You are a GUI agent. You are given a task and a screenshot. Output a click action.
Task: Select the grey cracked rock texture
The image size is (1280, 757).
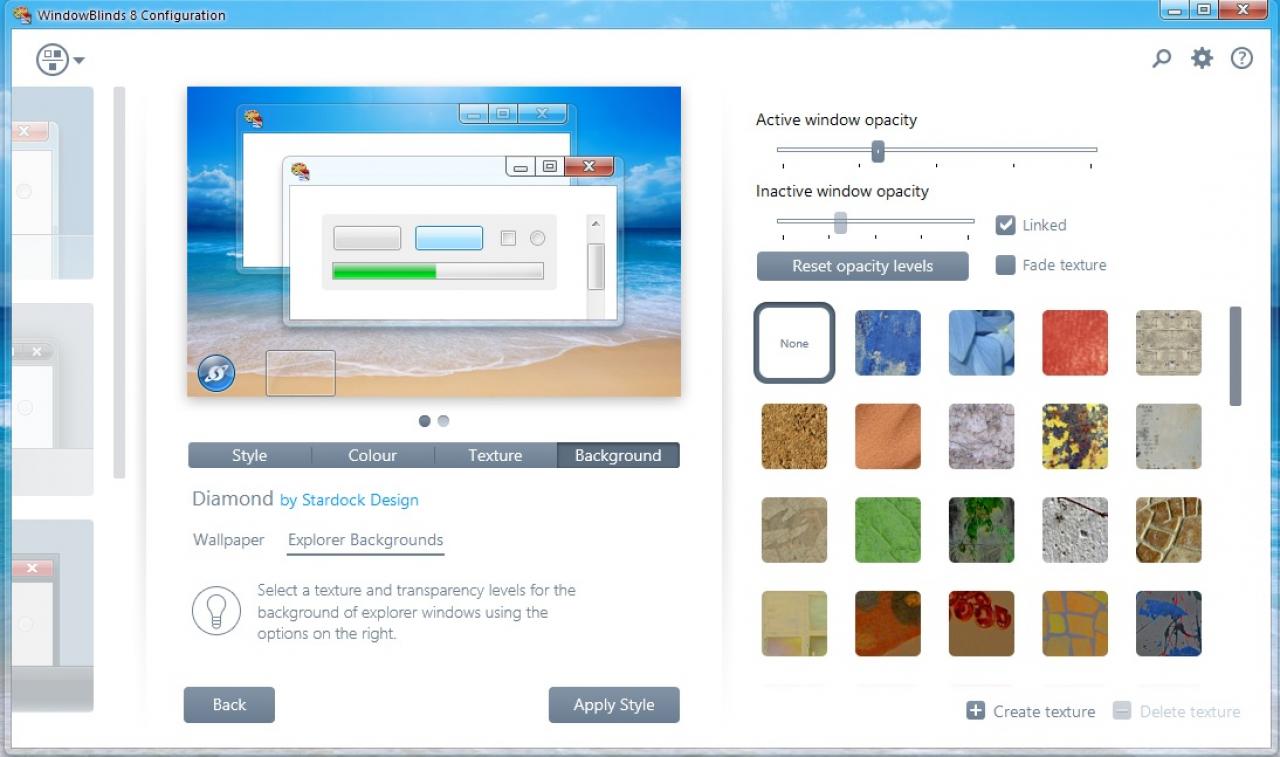click(981, 436)
